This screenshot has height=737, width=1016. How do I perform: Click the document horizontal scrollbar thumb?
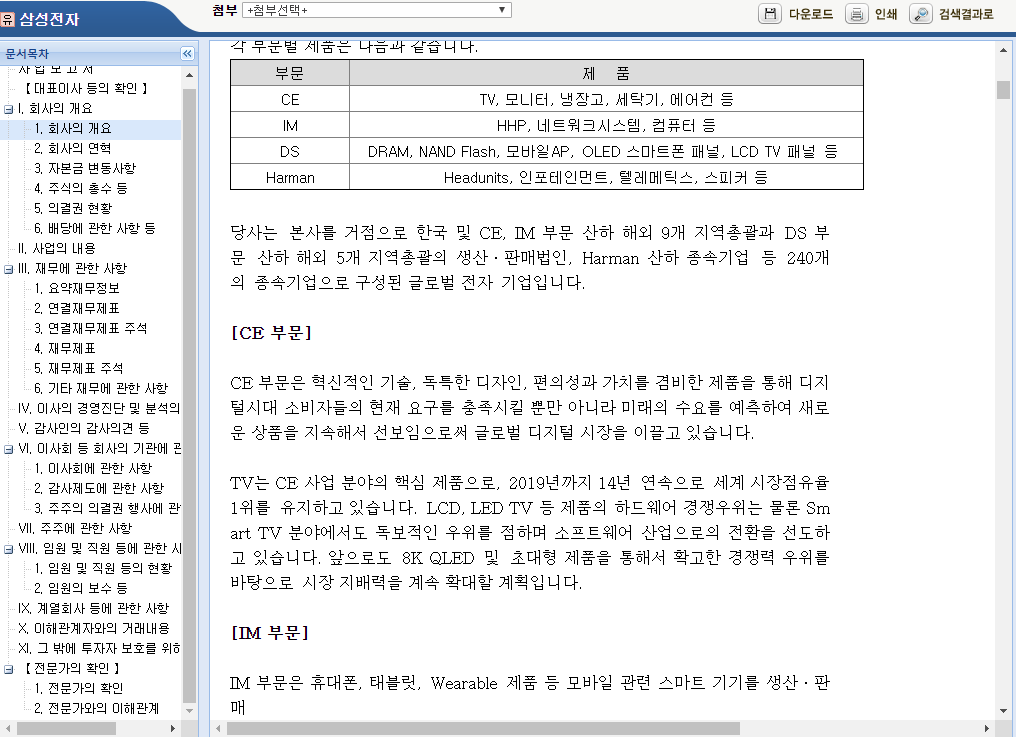(x=483, y=729)
